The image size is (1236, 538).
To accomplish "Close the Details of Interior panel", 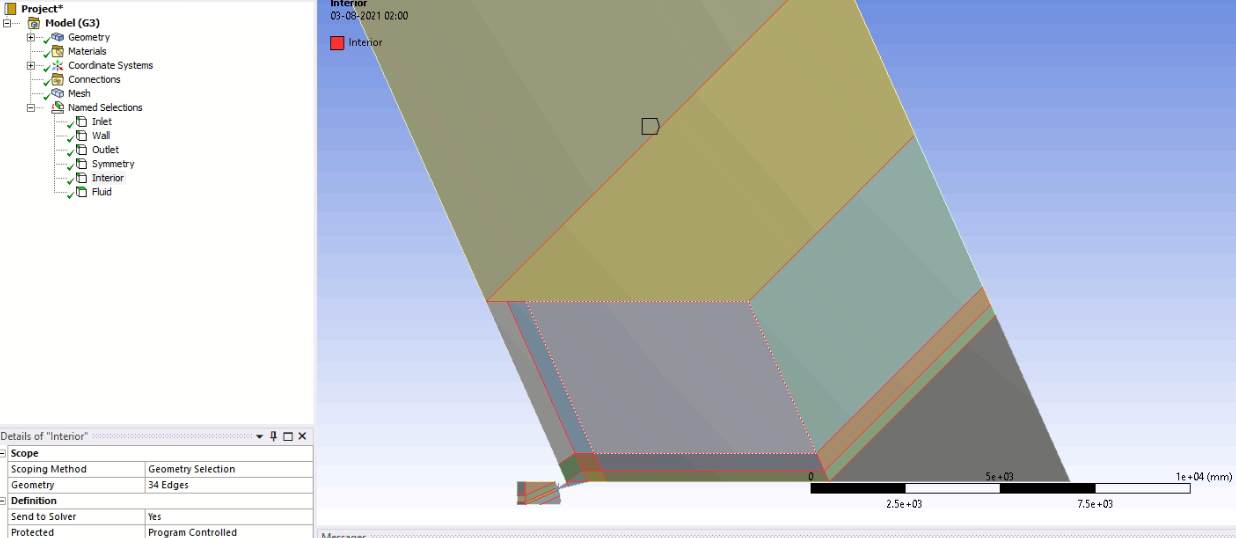I will pyautogui.click(x=302, y=437).
